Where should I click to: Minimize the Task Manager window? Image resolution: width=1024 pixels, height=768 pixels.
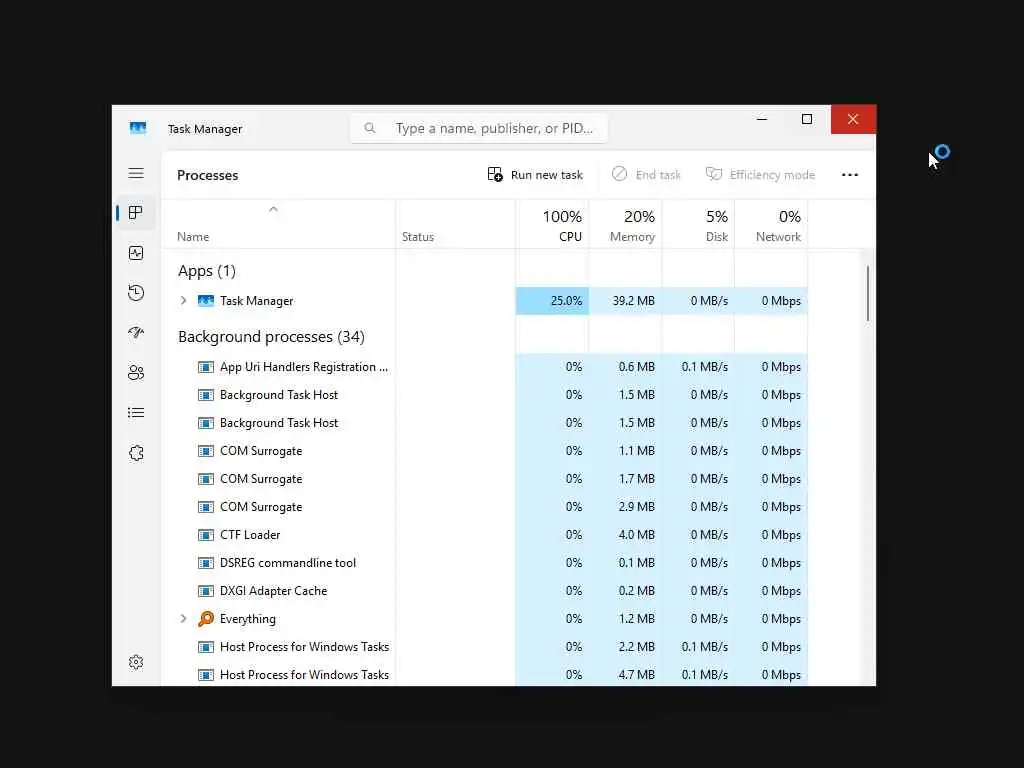(761, 119)
